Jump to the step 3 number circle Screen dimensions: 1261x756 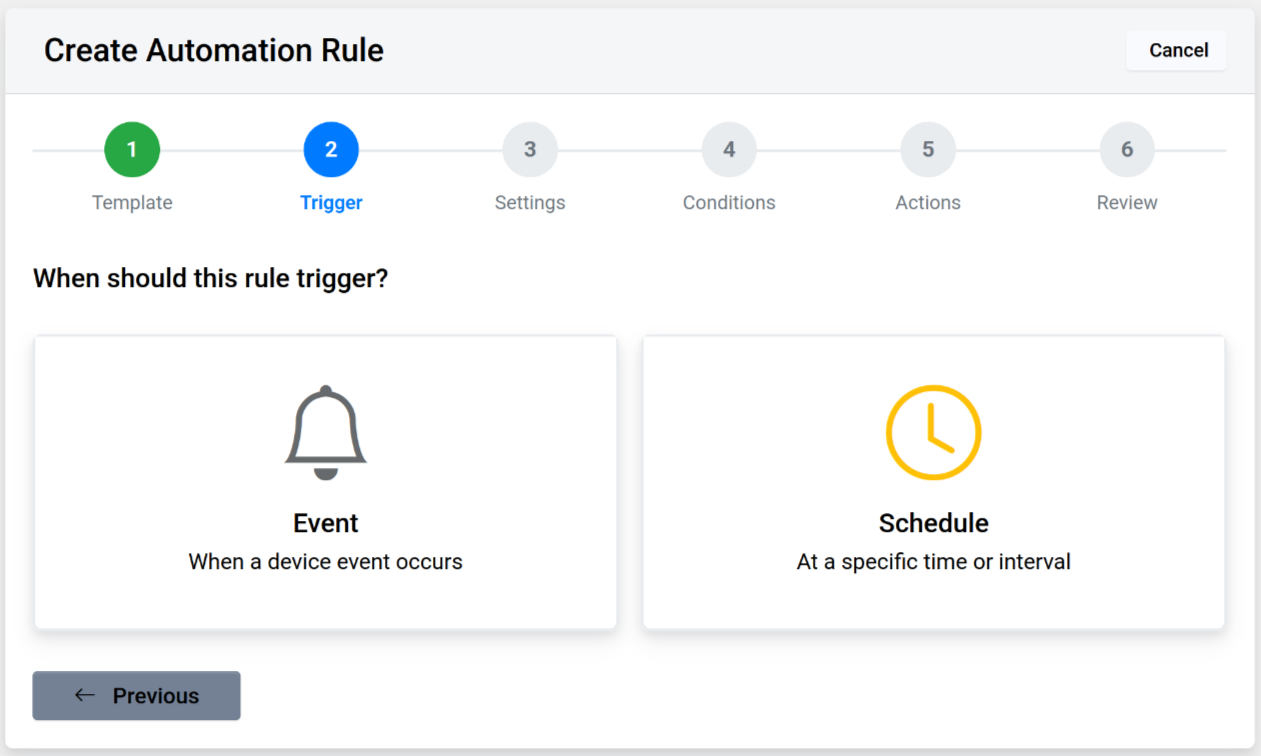pos(530,150)
